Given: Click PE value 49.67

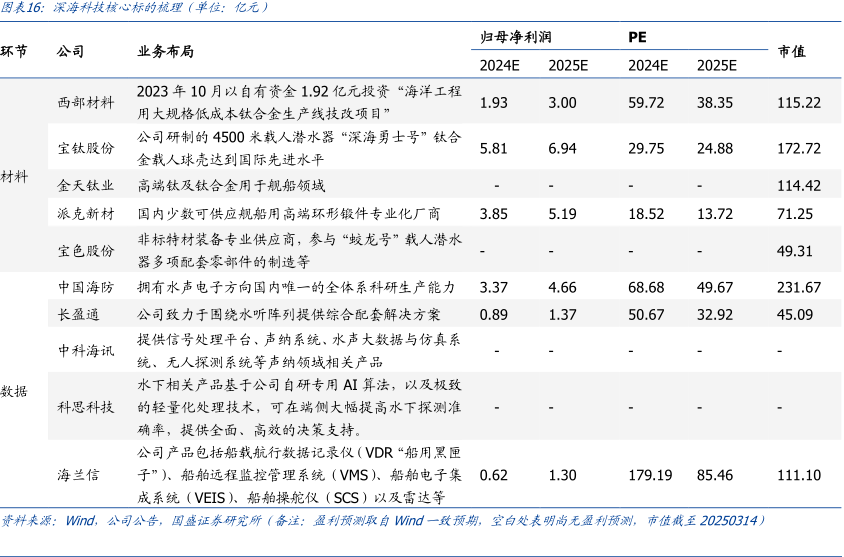Looking at the screenshot, I should tap(715, 287).
